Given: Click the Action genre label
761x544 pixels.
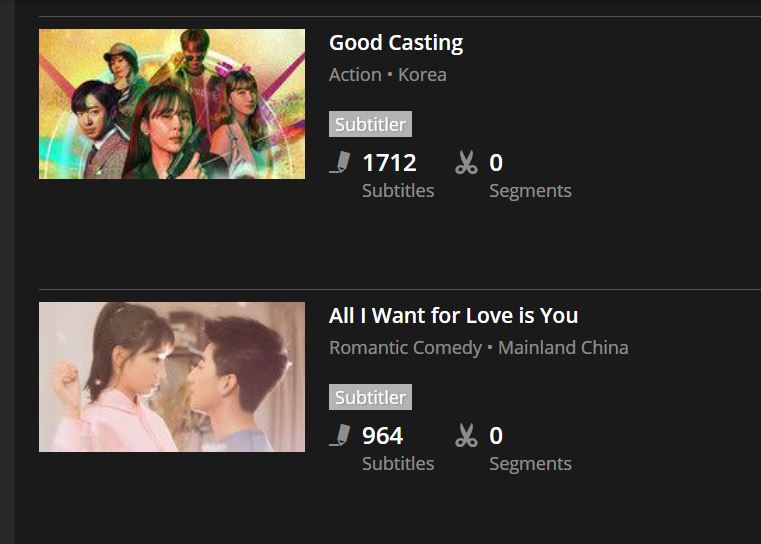Looking at the screenshot, I should pyautogui.click(x=355, y=75).
